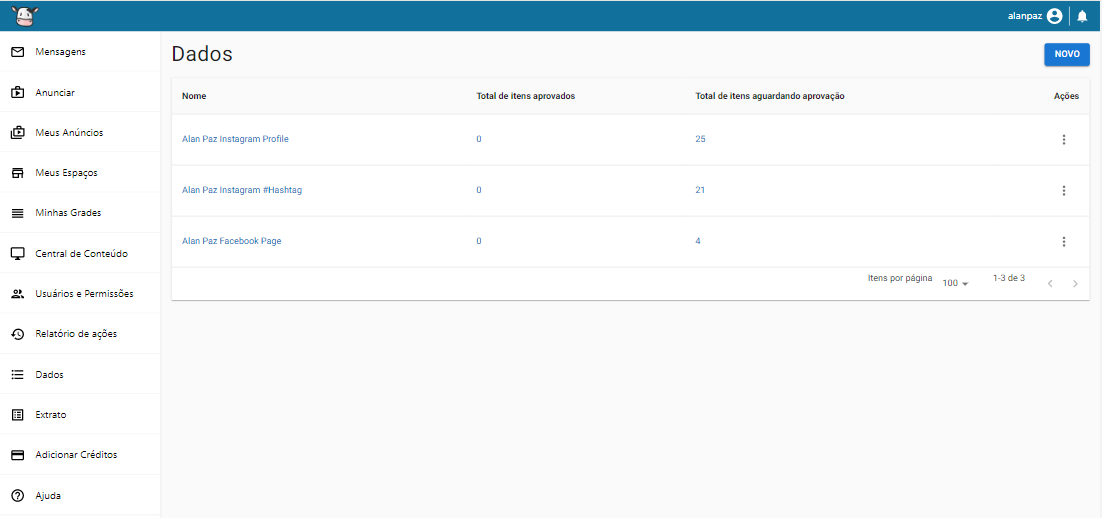Open the Alan Paz Instagram #Hashtag link
1102x518 pixels.
(x=242, y=190)
